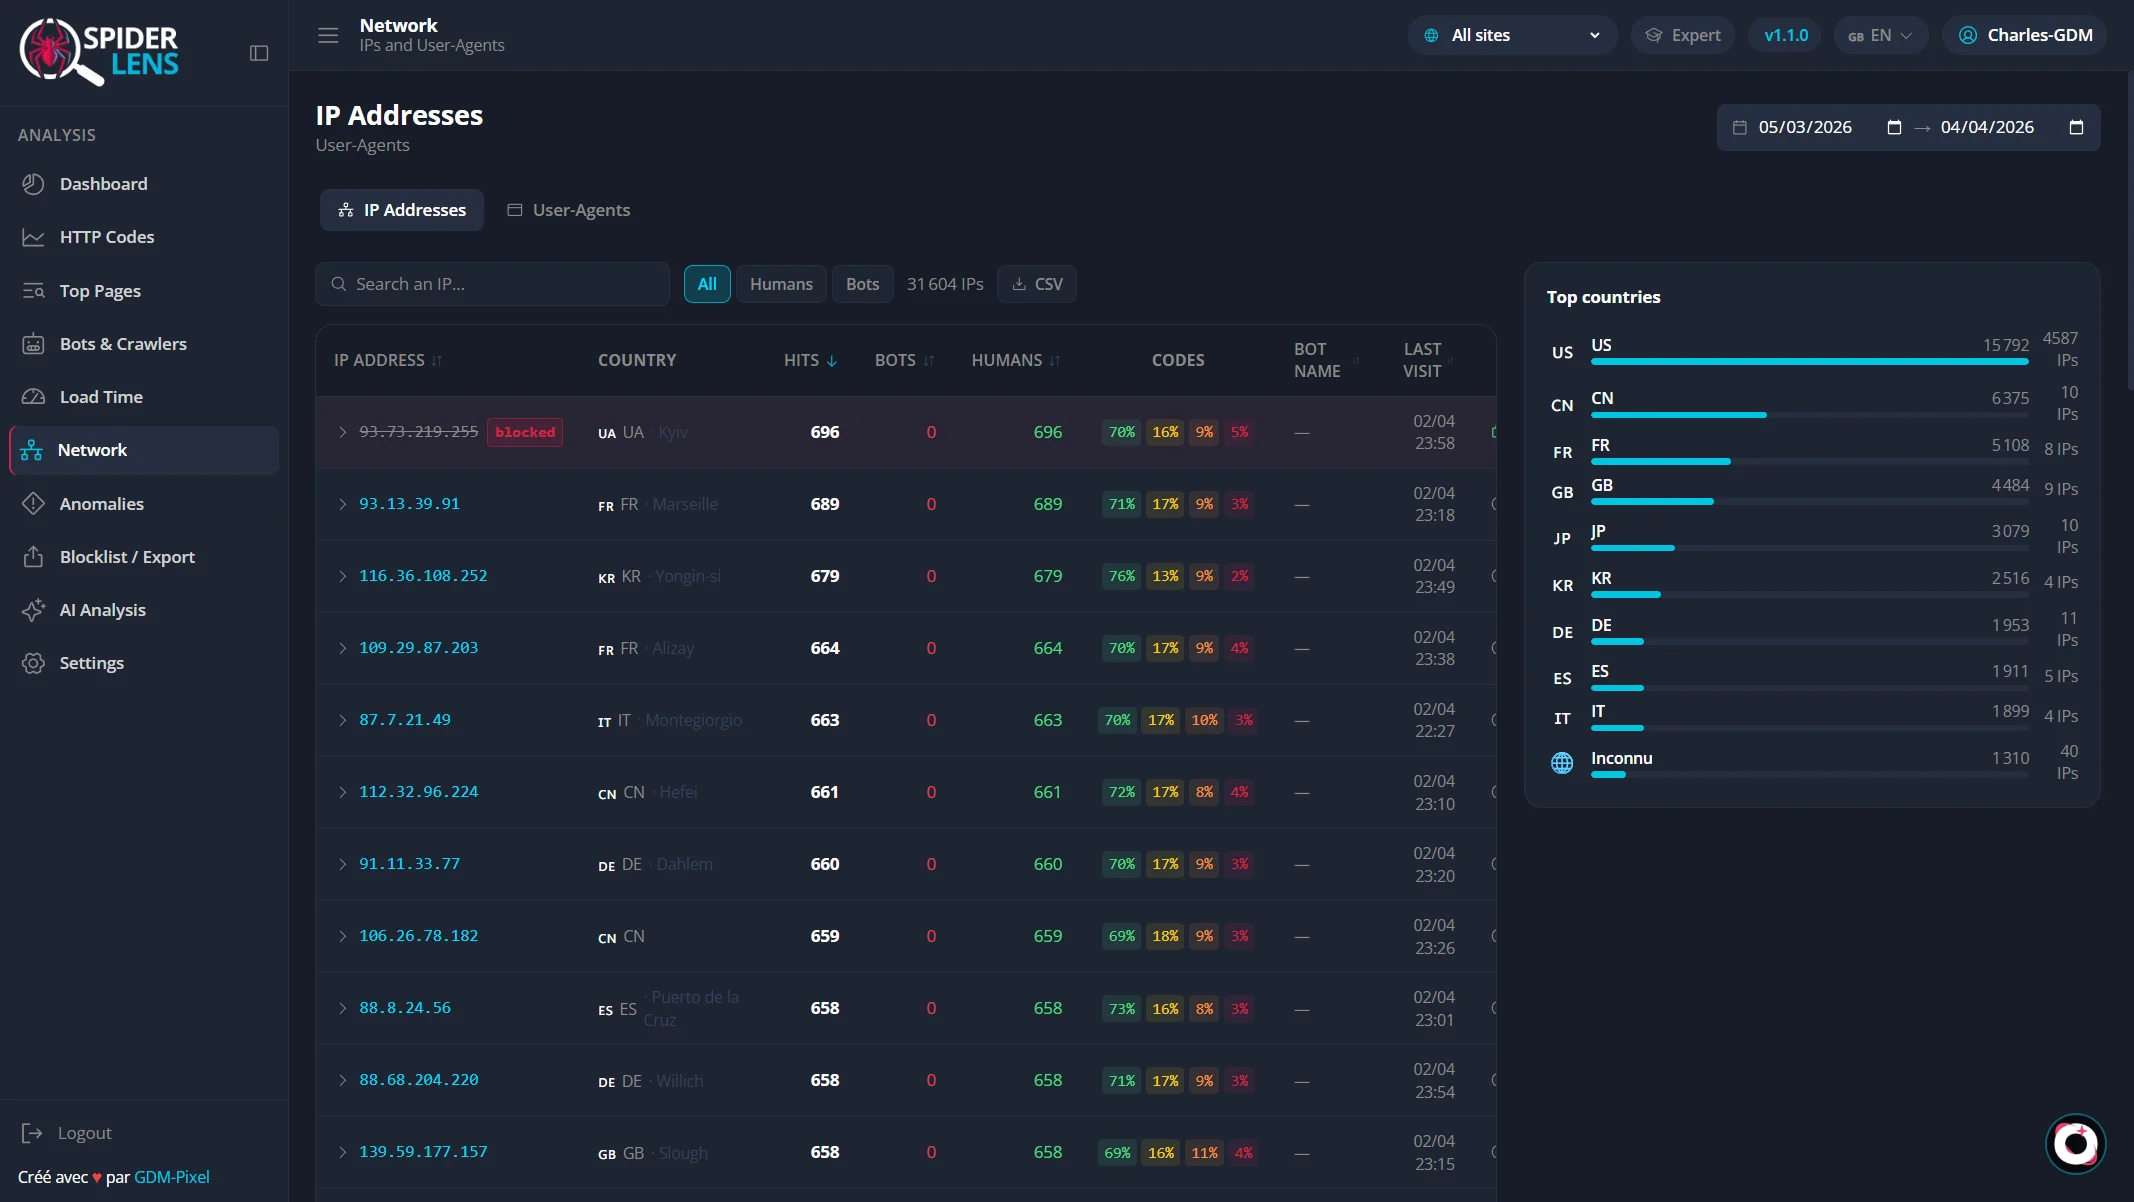This screenshot has width=2134, height=1202.
Task: Switch to the User-Agents tab
Action: tap(569, 210)
